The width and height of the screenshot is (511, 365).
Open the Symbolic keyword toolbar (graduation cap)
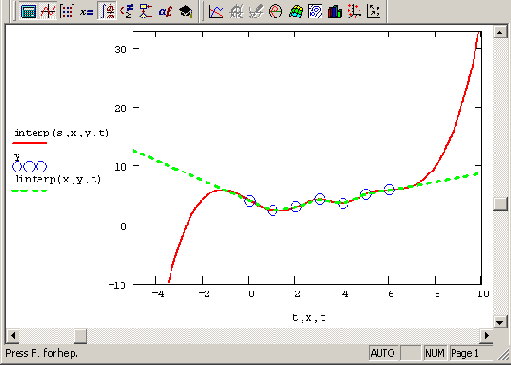coord(185,12)
